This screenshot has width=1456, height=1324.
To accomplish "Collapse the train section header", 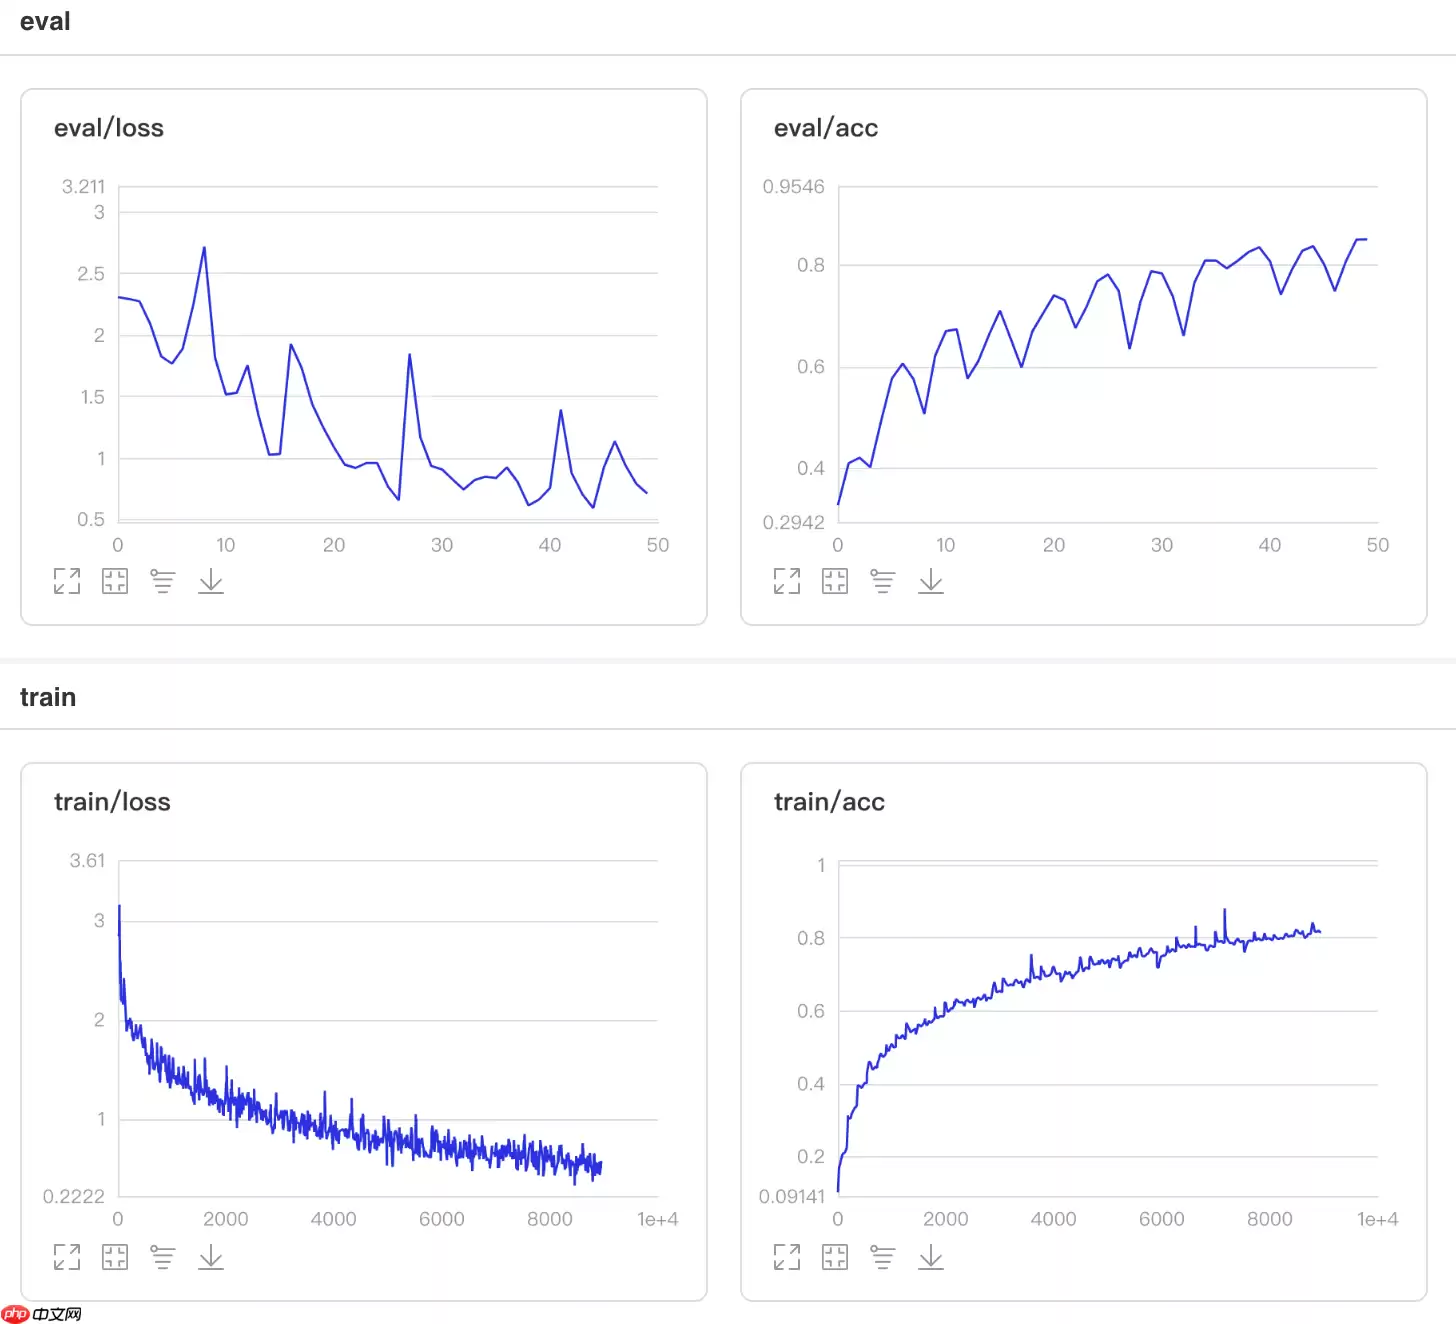I will click(x=48, y=697).
